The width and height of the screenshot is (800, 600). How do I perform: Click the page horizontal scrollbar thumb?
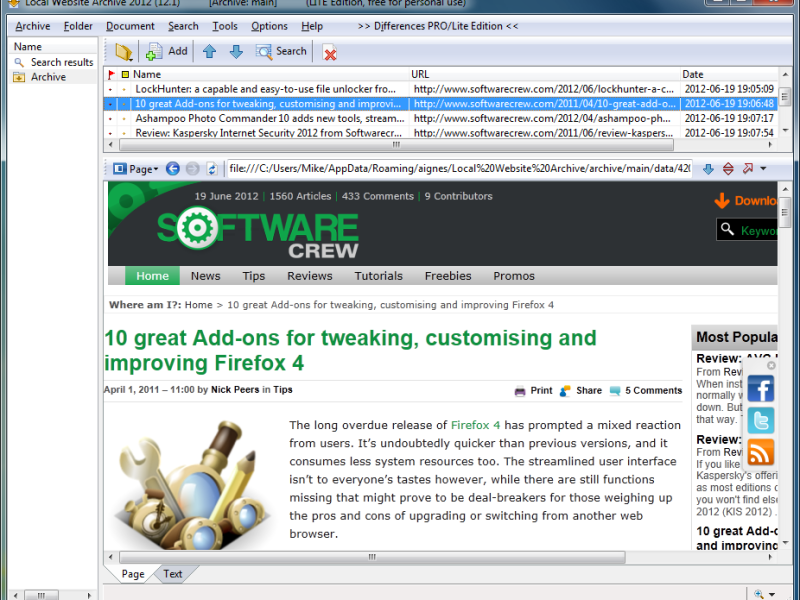(x=372, y=557)
